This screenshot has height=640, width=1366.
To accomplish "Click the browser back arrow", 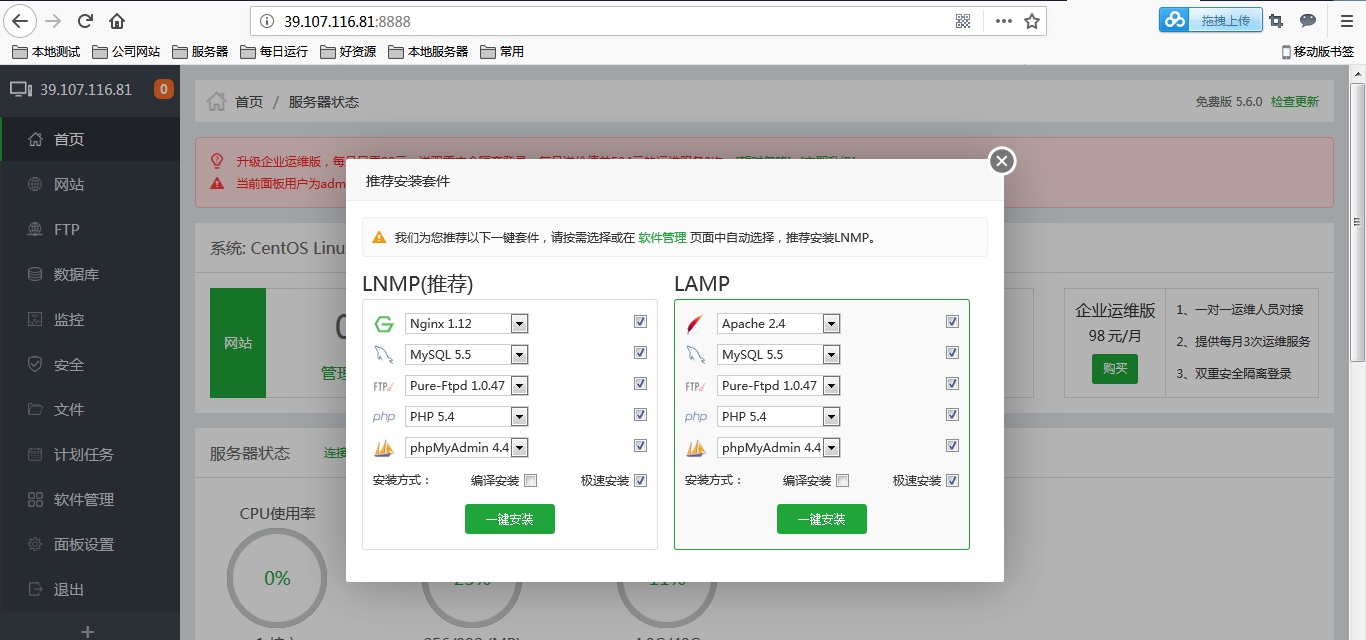I will 21,21.
